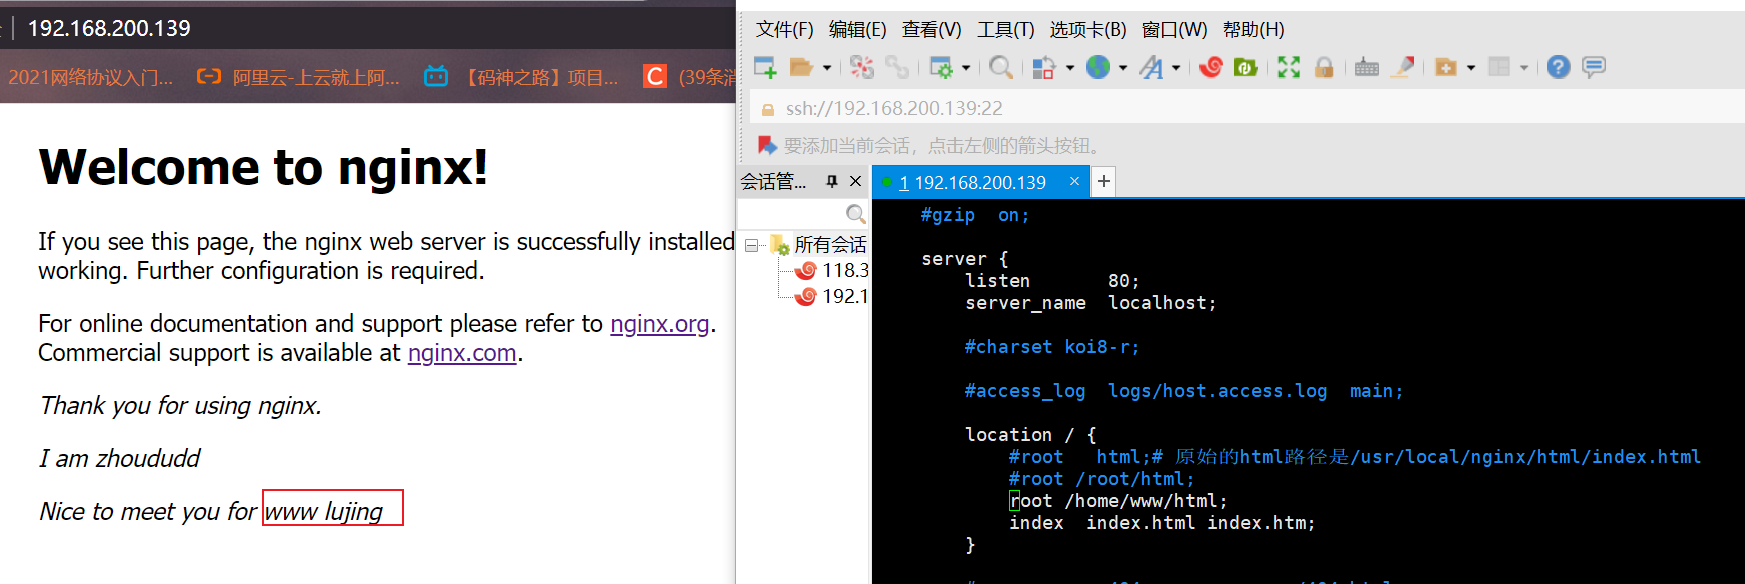1745x584 pixels.
Task: Open the globe encoding dropdown arrow
Action: (x=1123, y=68)
